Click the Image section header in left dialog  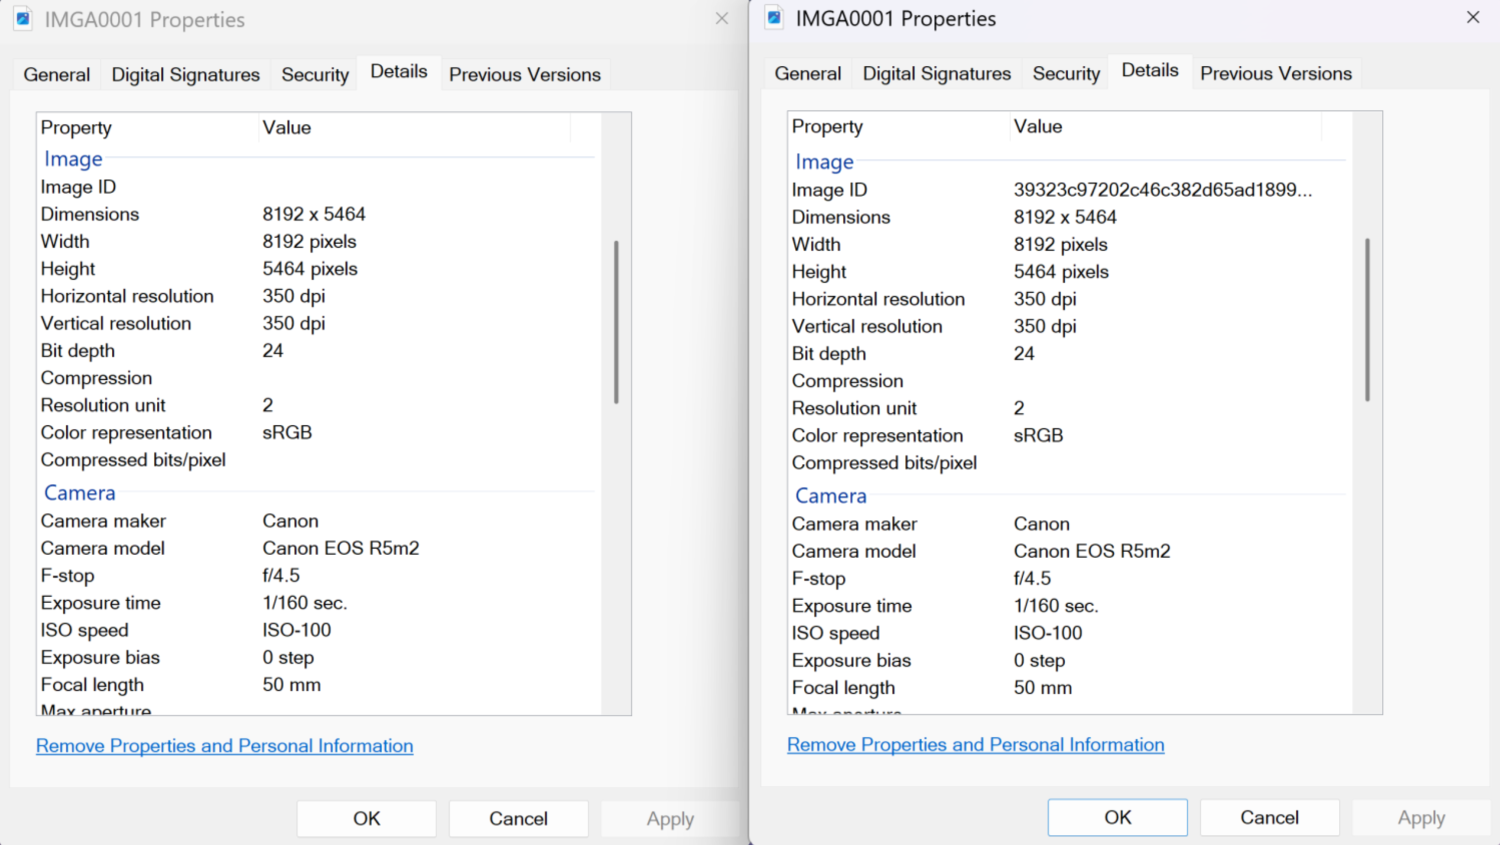[x=72, y=159]
